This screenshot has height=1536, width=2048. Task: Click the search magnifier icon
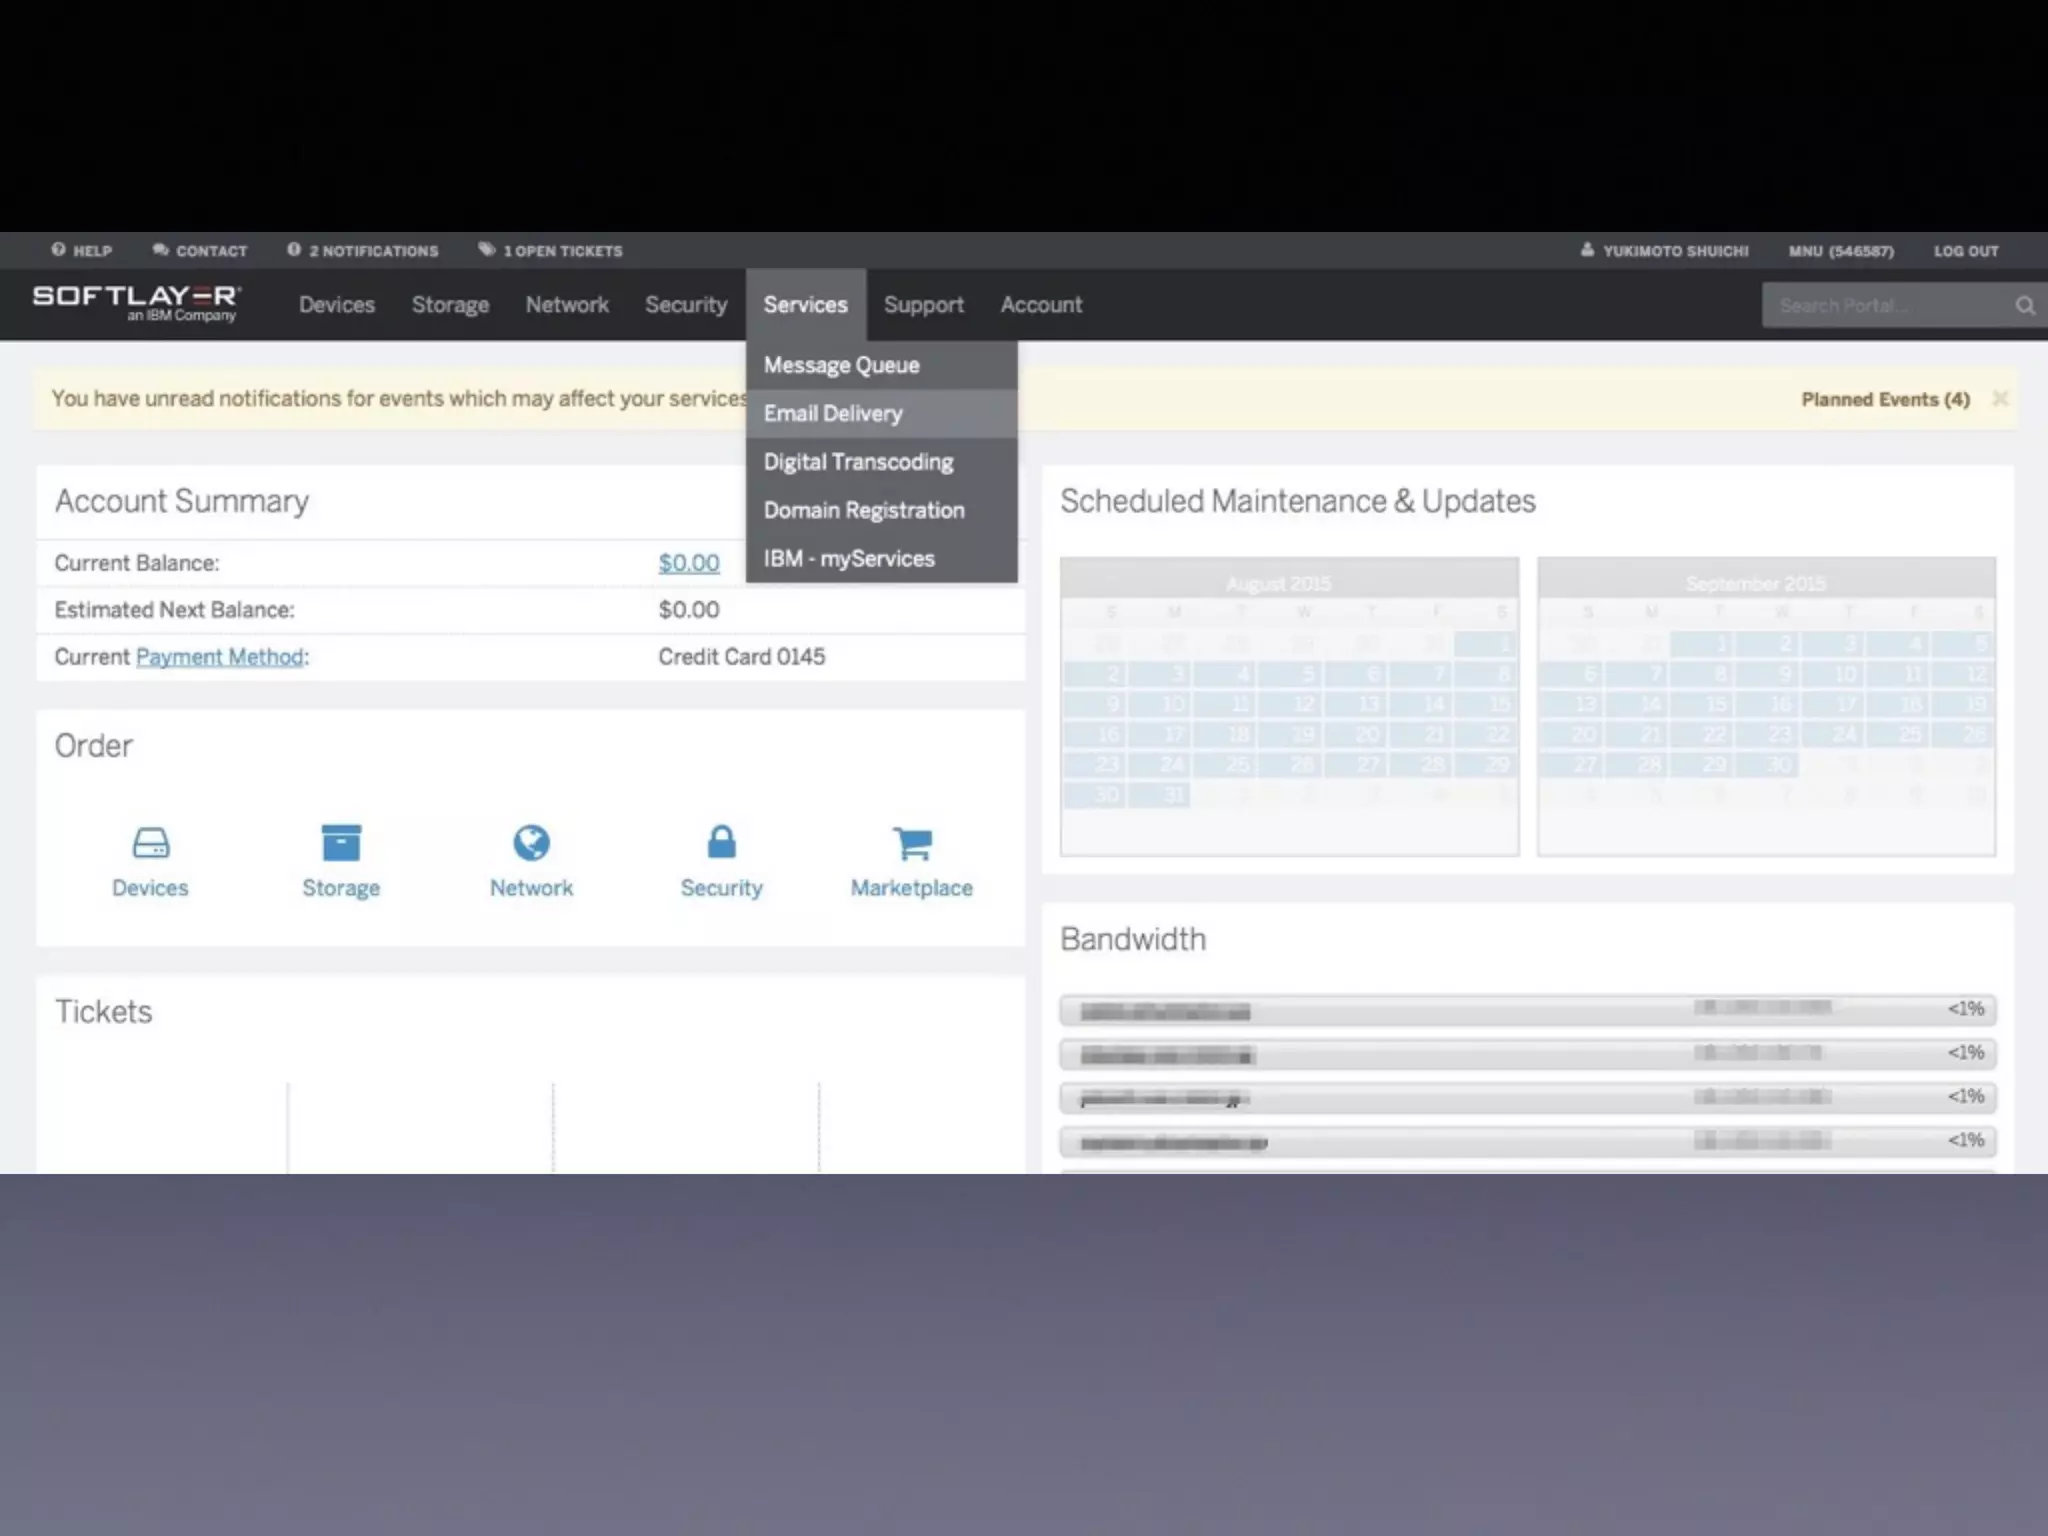(2025, 306)
